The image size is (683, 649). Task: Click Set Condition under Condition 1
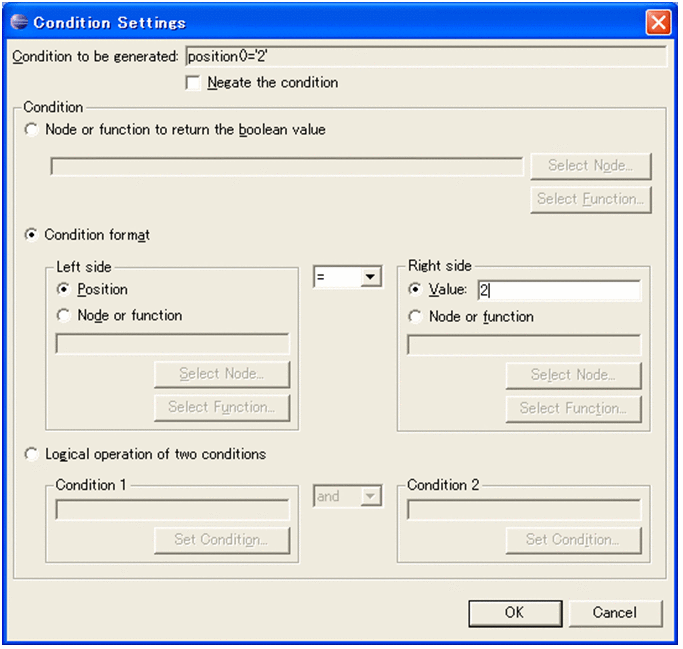221,540
